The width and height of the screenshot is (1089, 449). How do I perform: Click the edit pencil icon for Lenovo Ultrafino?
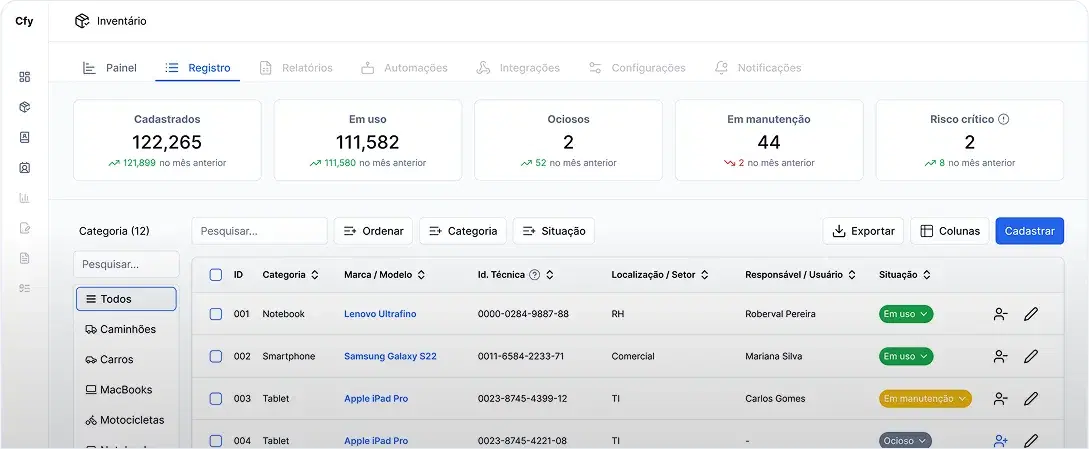pyautogui.click(x=1031, y=314)
